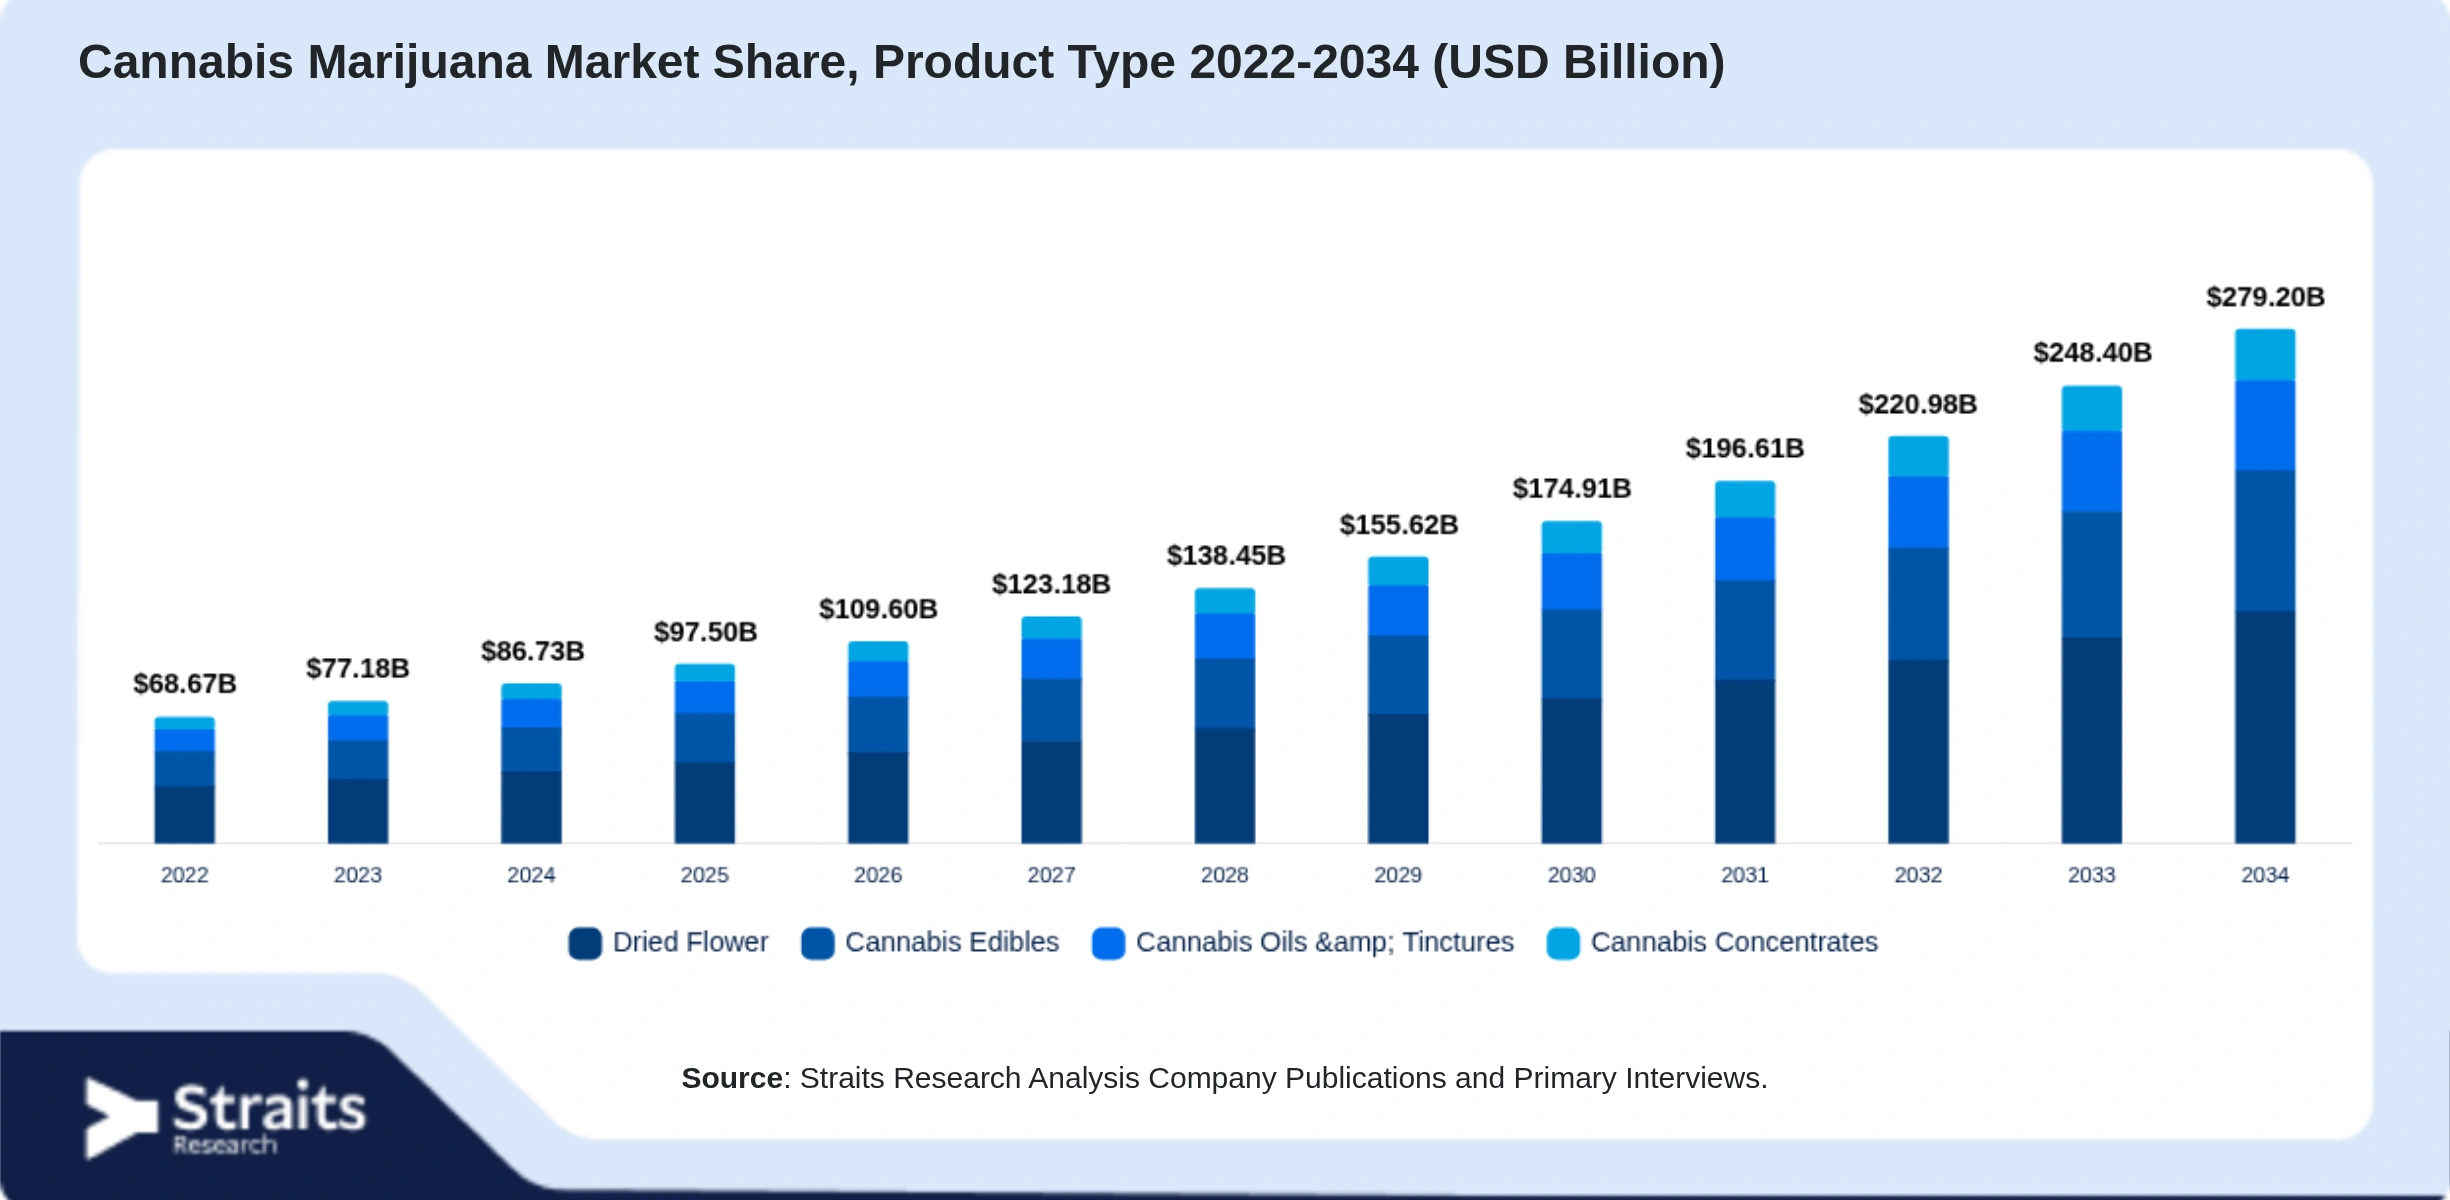Viewport: 2450px width, 1200px height.
Task: Toggle the Cannabis Oils & Tinctures legend label
Action: [x=1325, y=942]
